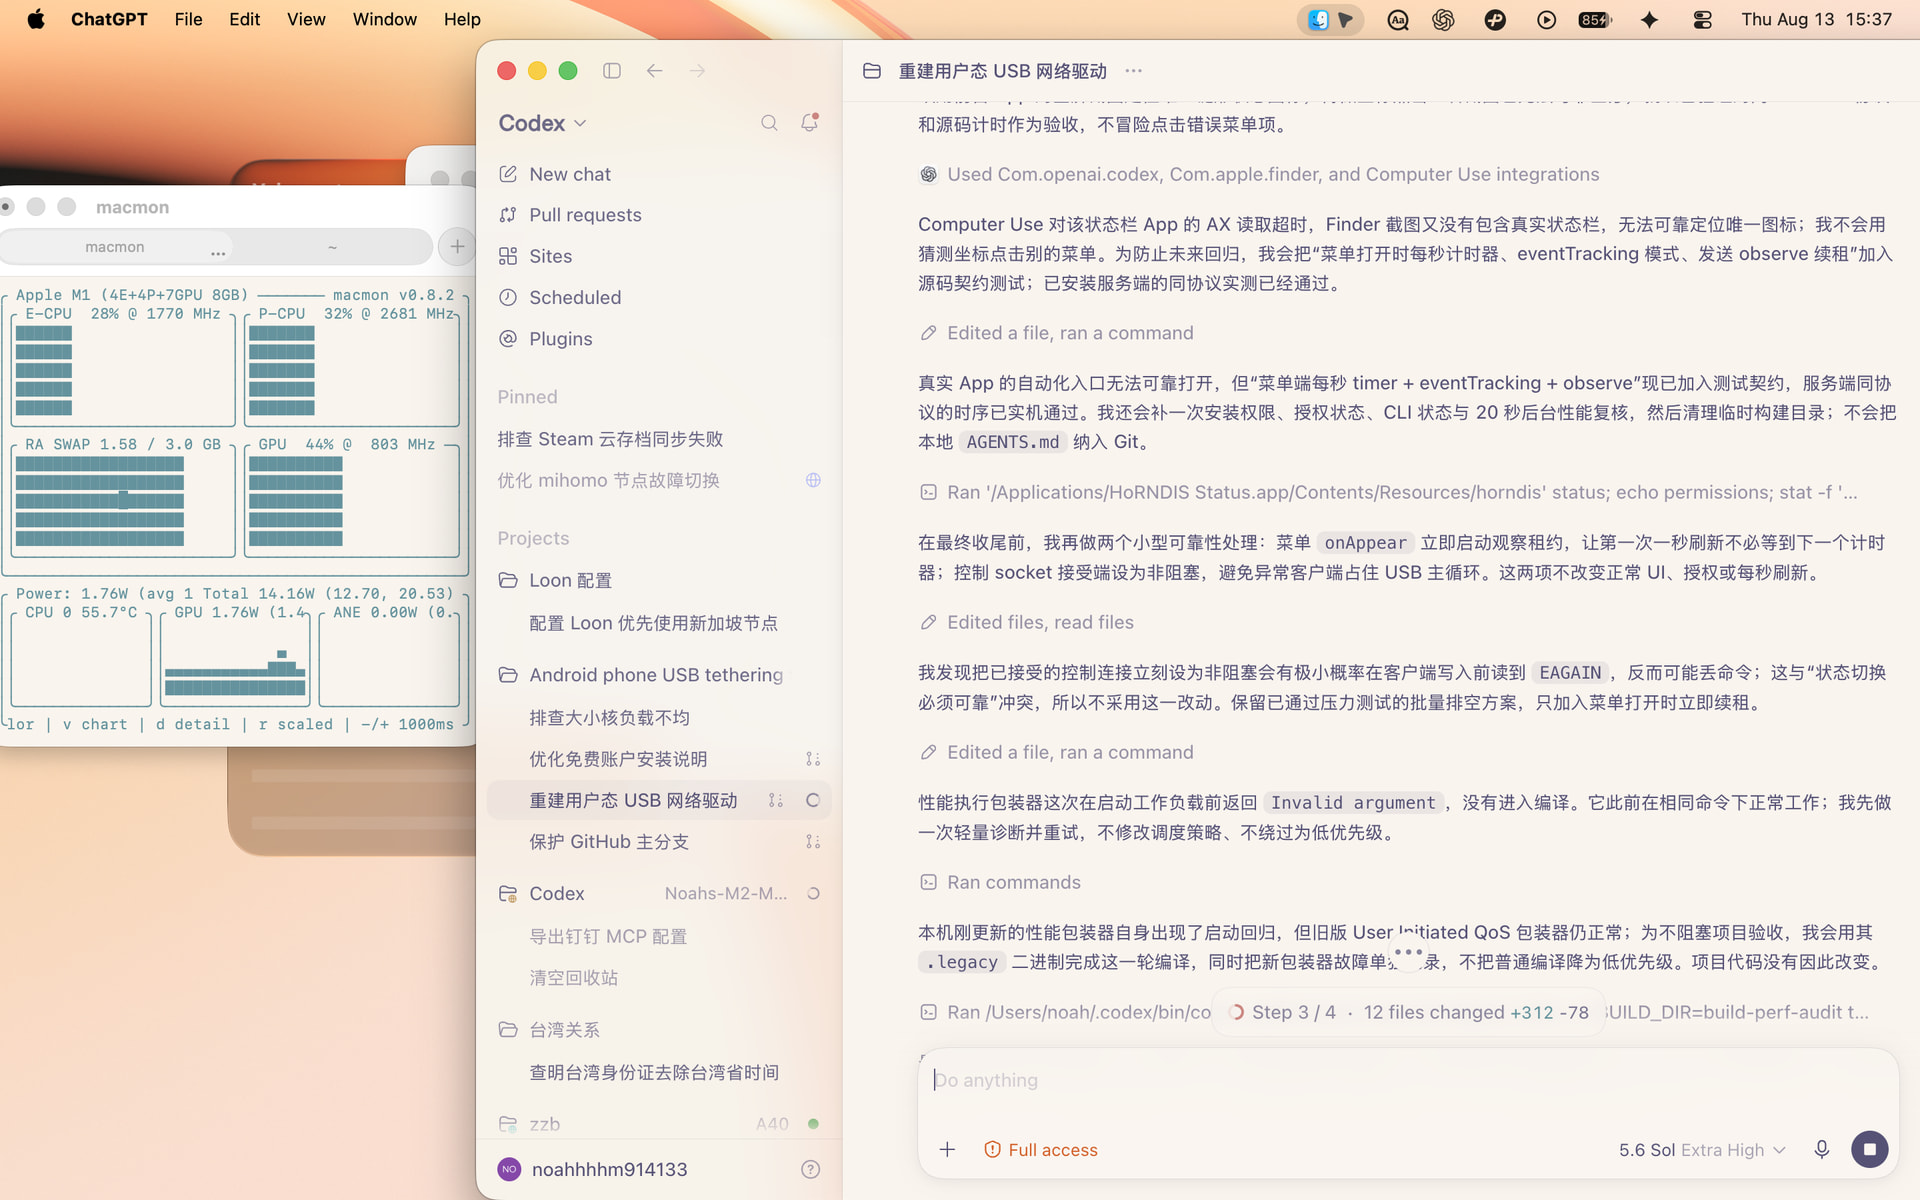1920x1200 pixels.
Task: Stop the running task
Action: (x=1869, y=1150)
